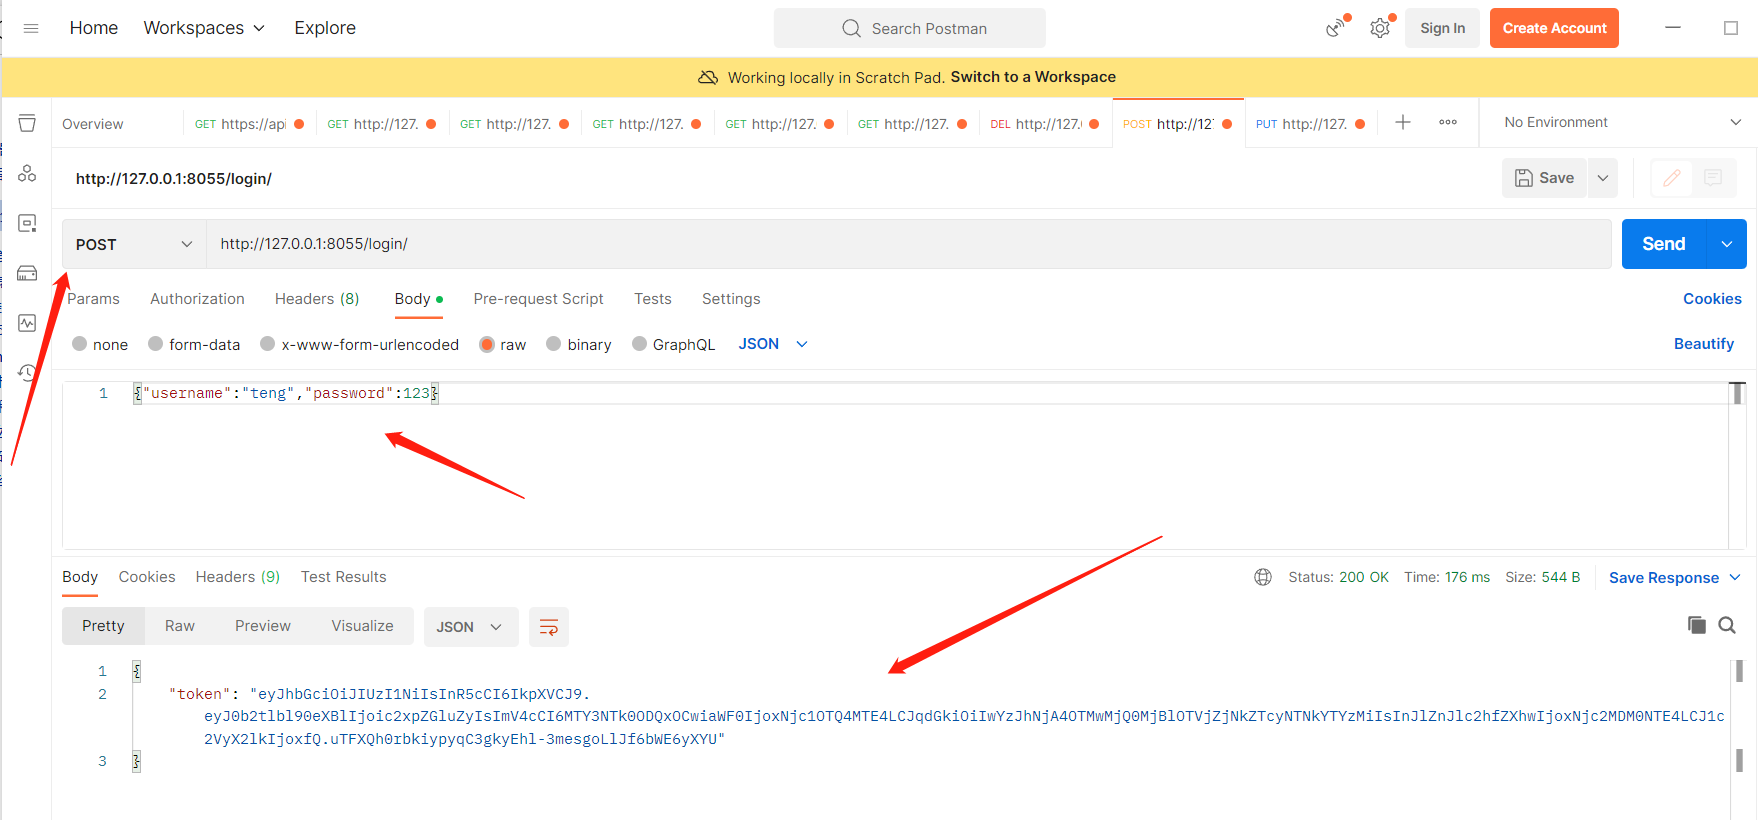Save the current request
The height and width of the screenshot is (820, 1758).
pyautogui.click(x=1544, y=178)
